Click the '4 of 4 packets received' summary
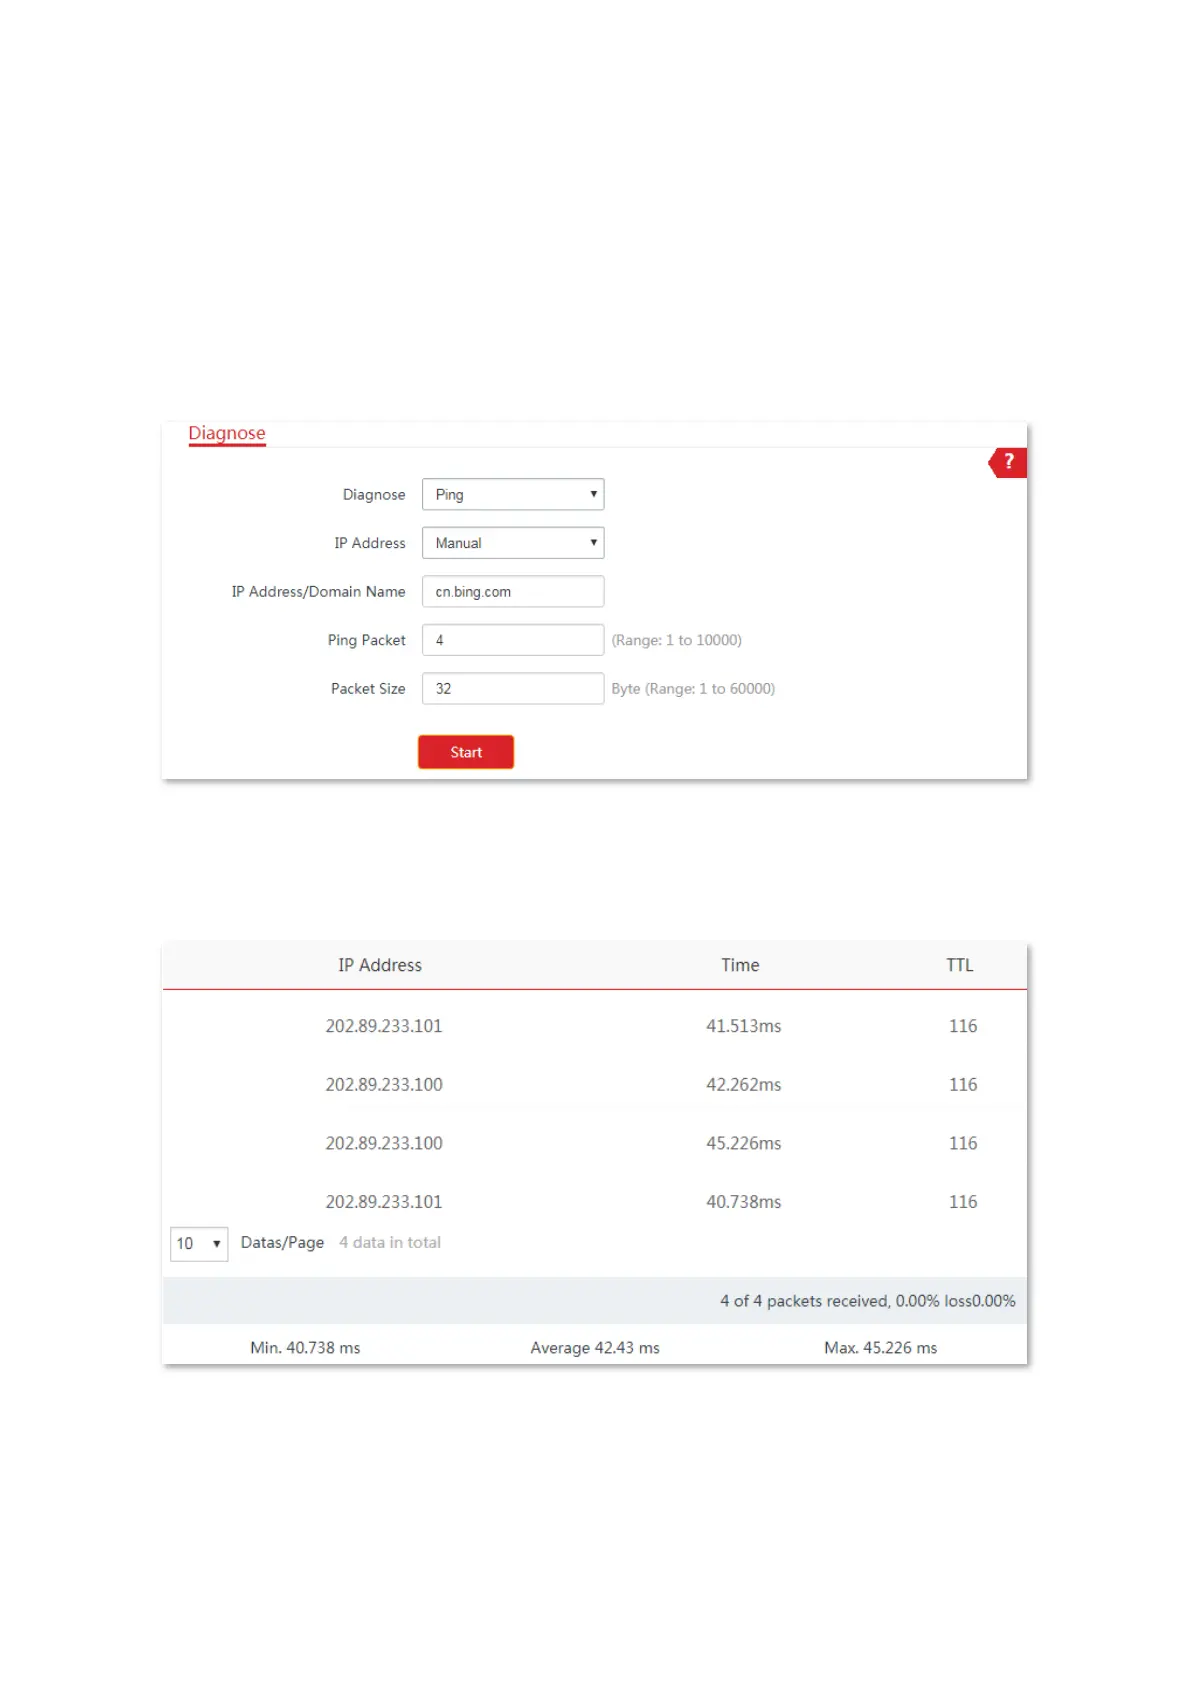Image resolution: width=1191 pixels, height=1684 pixels. click(868, 1301)
